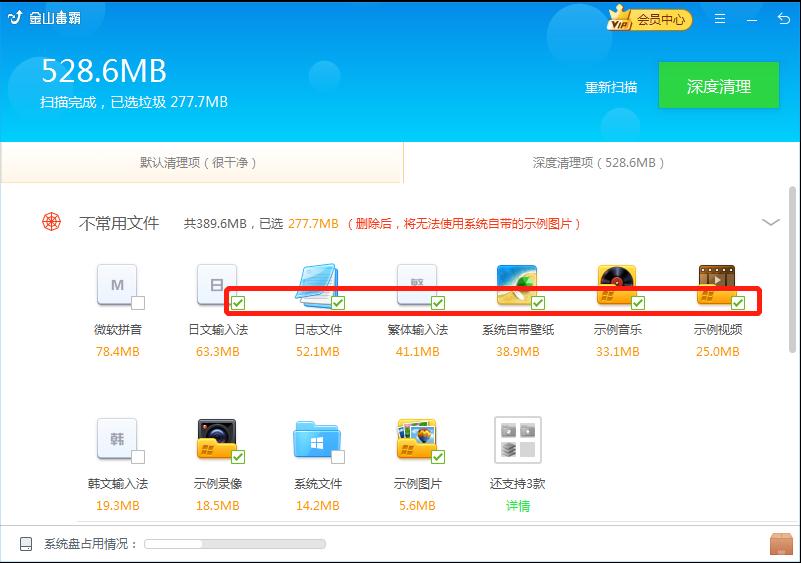Screen dimensions: 801x563
Task: Open the VIP 会员中心 crown badge
Action: (649, 19)
